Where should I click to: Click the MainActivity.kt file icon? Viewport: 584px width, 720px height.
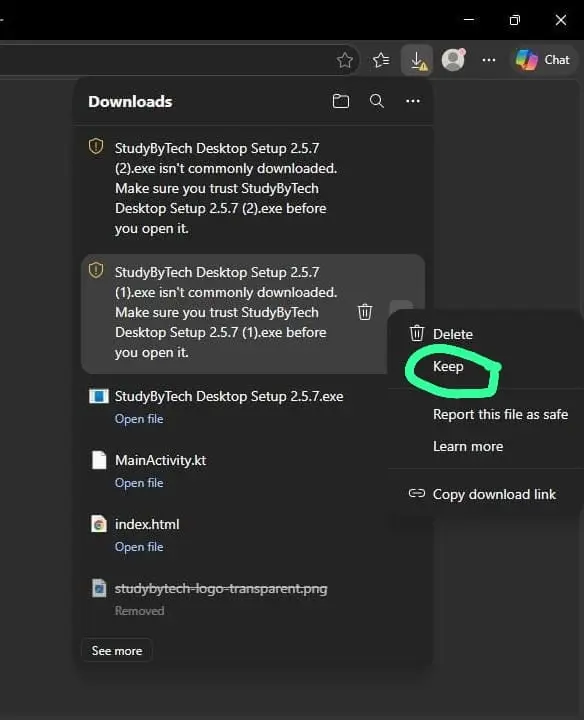pyautogui.click(x=99, y=460)
